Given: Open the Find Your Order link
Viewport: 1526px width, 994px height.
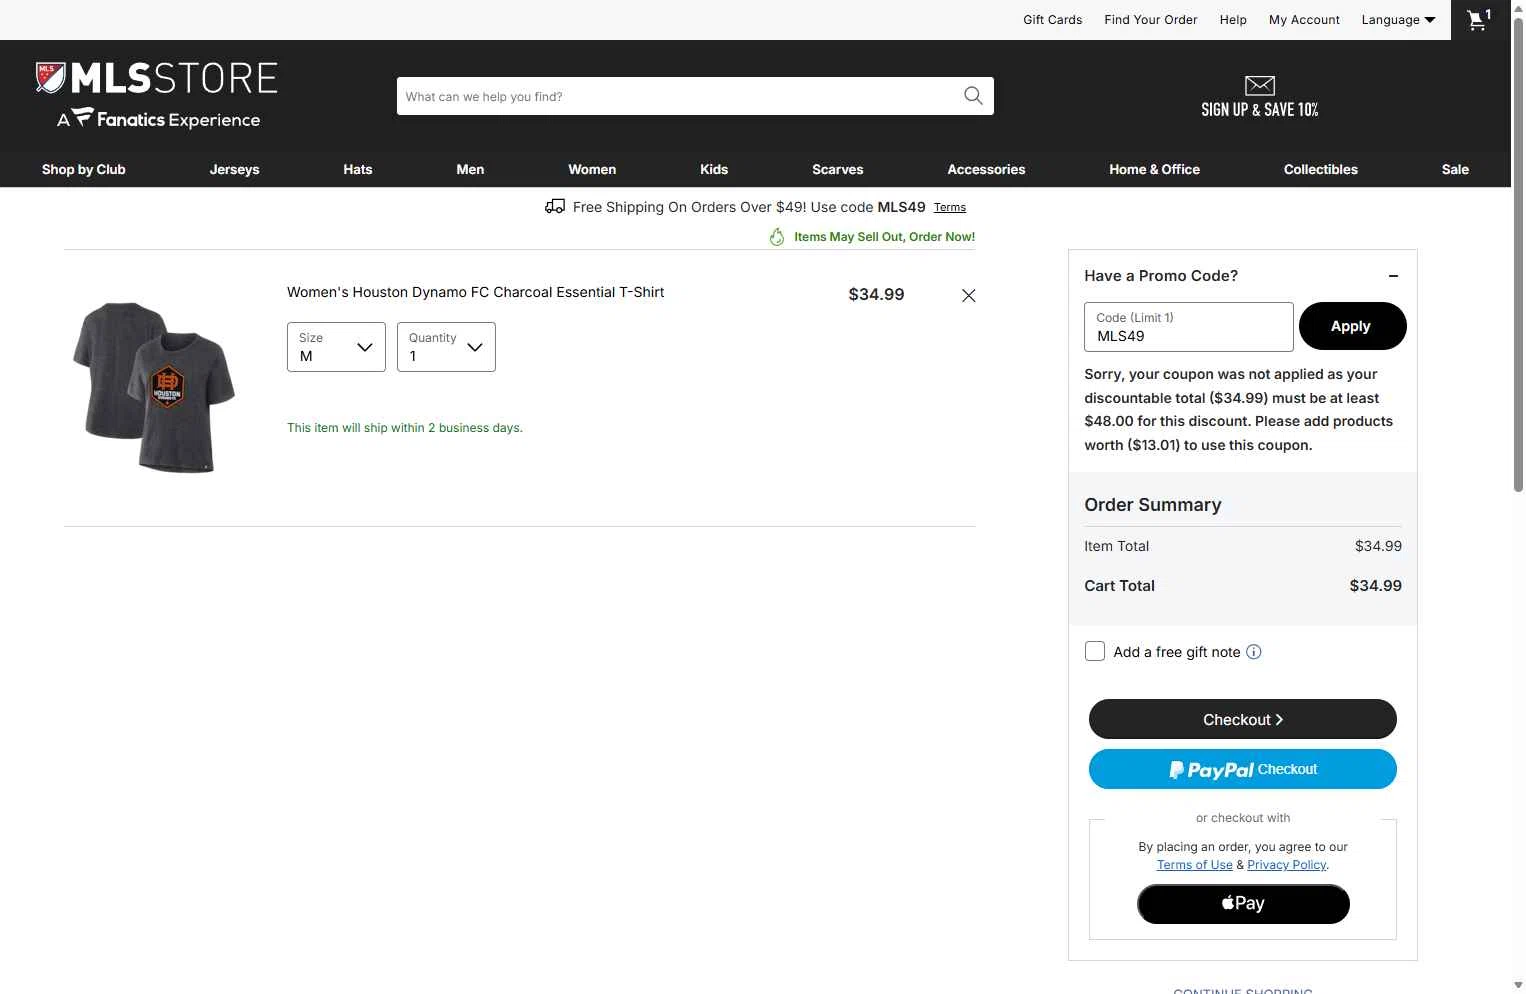Looking at the screenshot, I should (1150, 20).
